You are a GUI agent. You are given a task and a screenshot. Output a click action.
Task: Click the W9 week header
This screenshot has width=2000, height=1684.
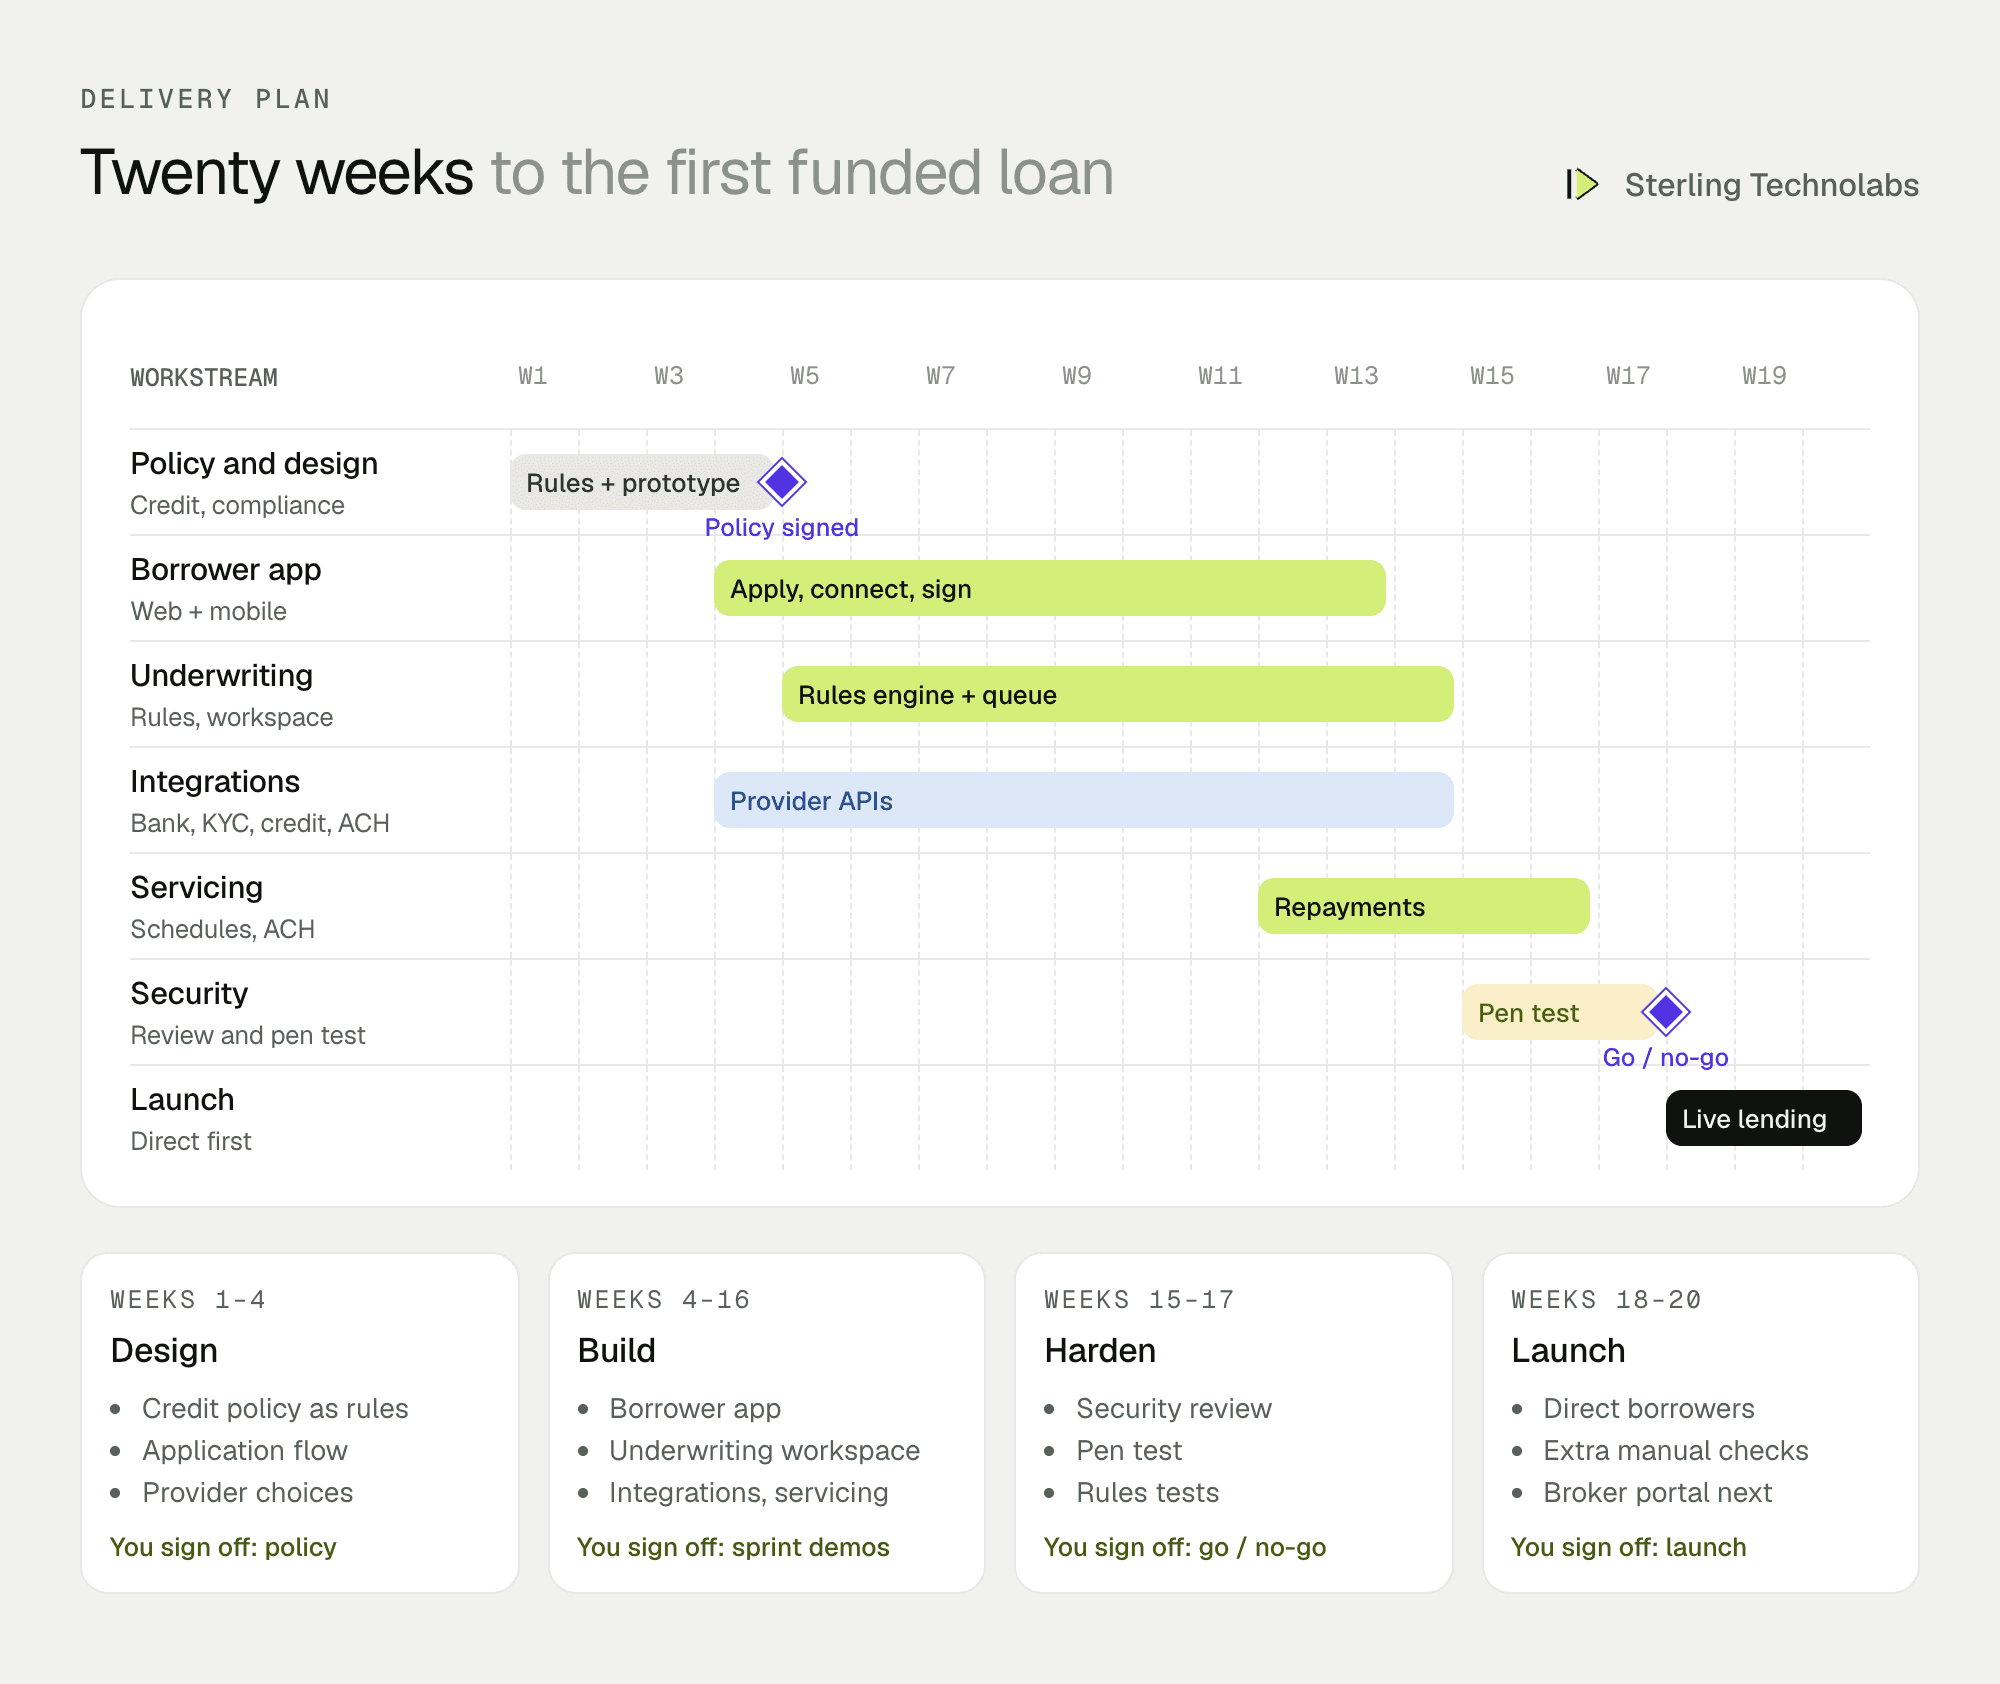(x=1077, y=376)
